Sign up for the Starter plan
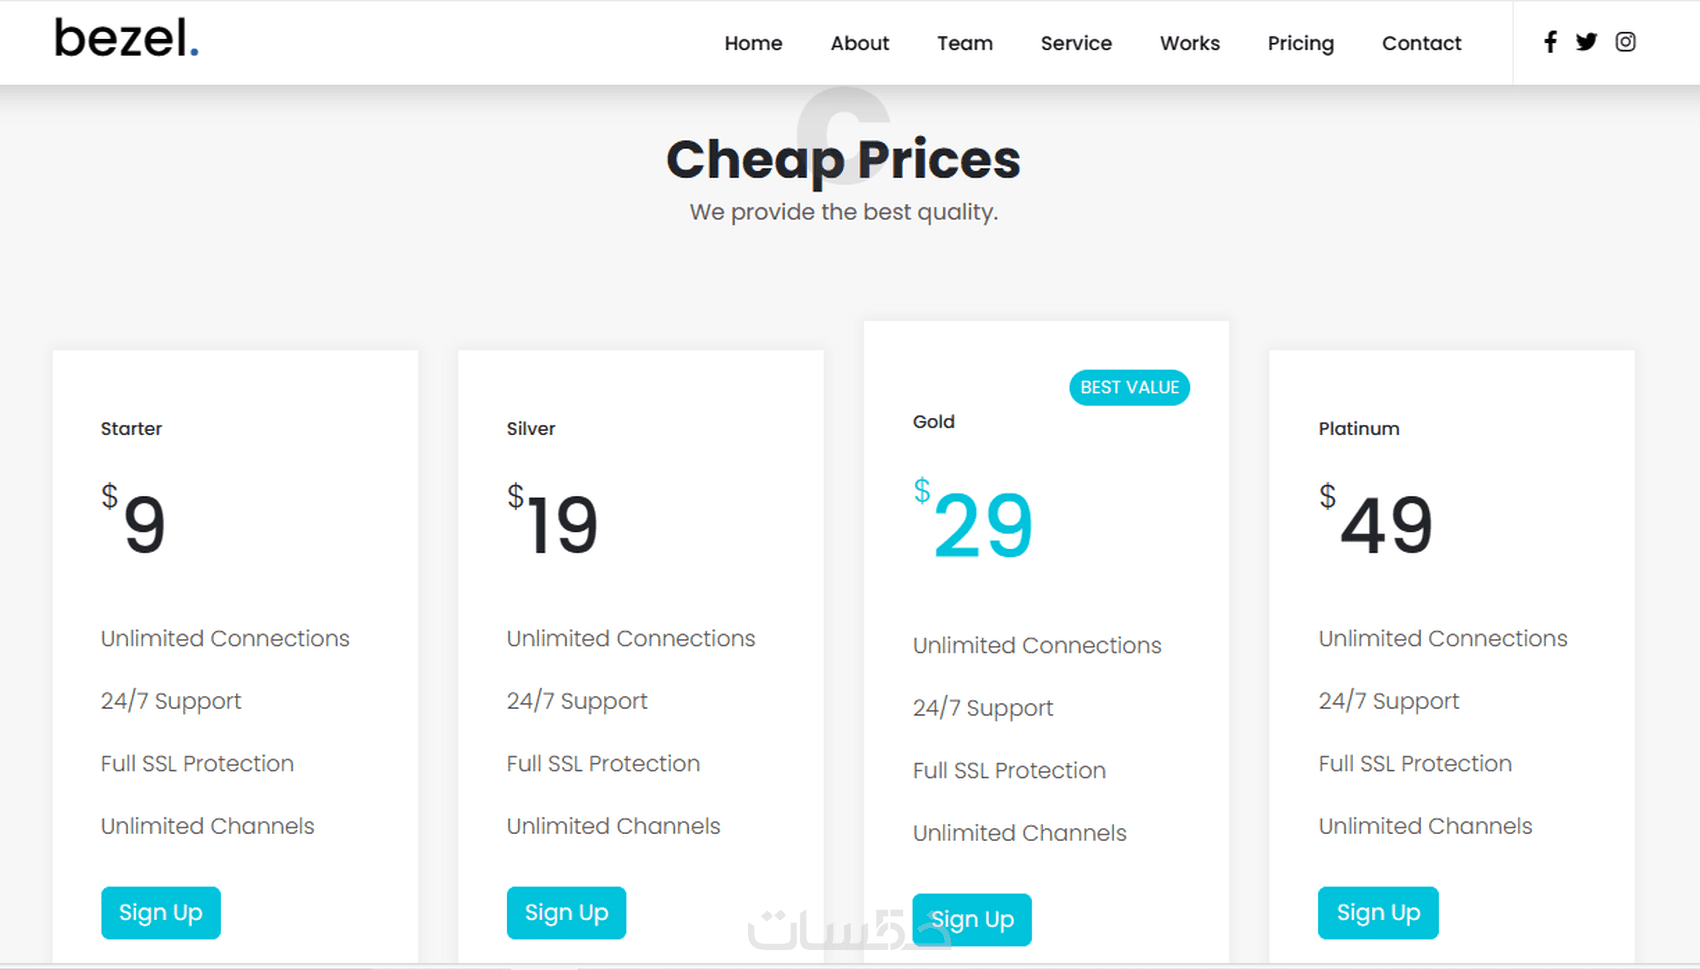Screen dimensions: 1700x970 161,912
